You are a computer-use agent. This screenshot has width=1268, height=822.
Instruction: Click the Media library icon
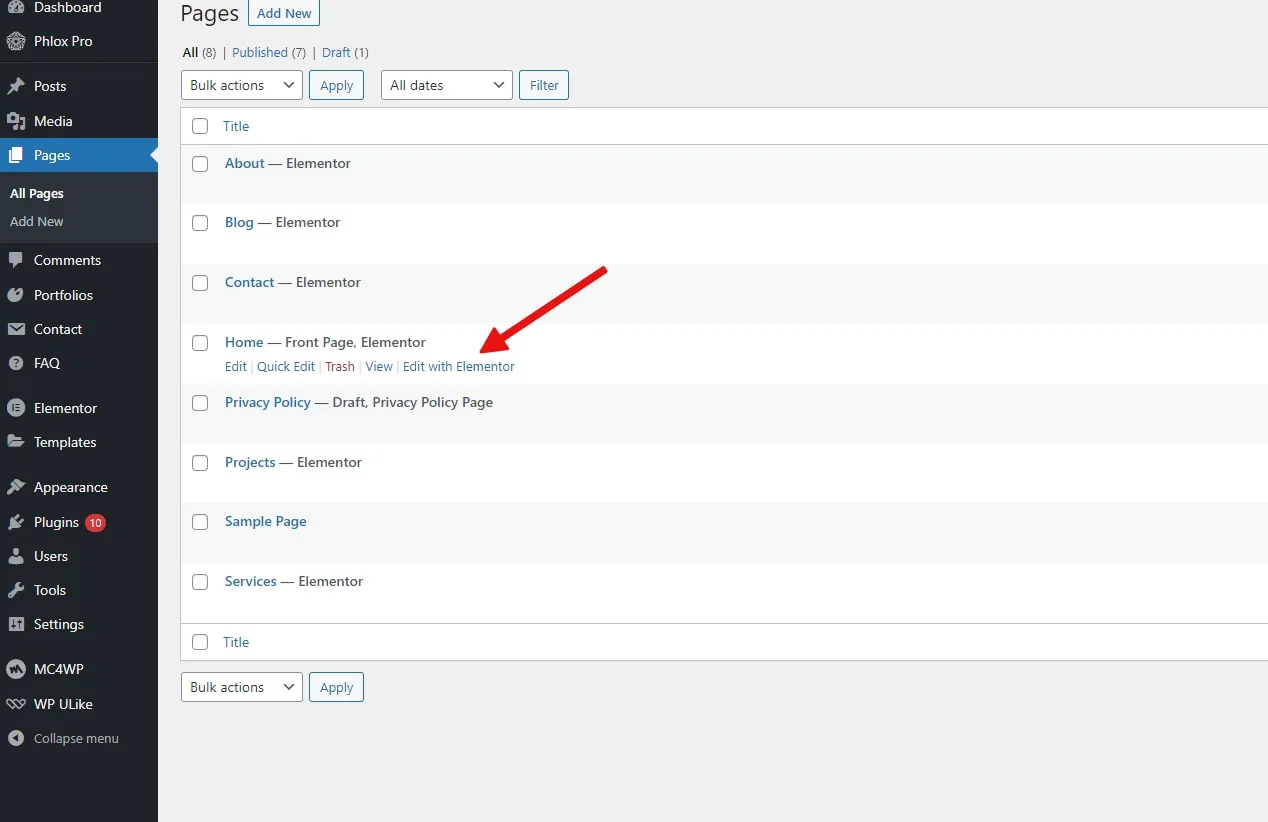pos(16,121)
